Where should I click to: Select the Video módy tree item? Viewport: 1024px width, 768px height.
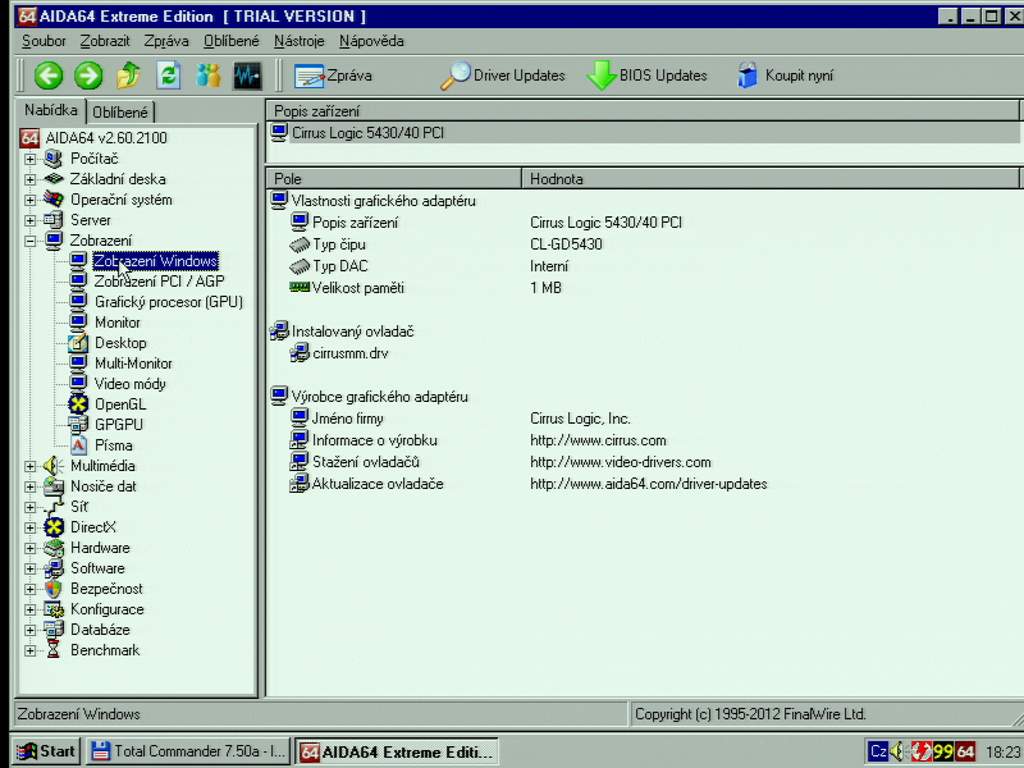point(130,384)
